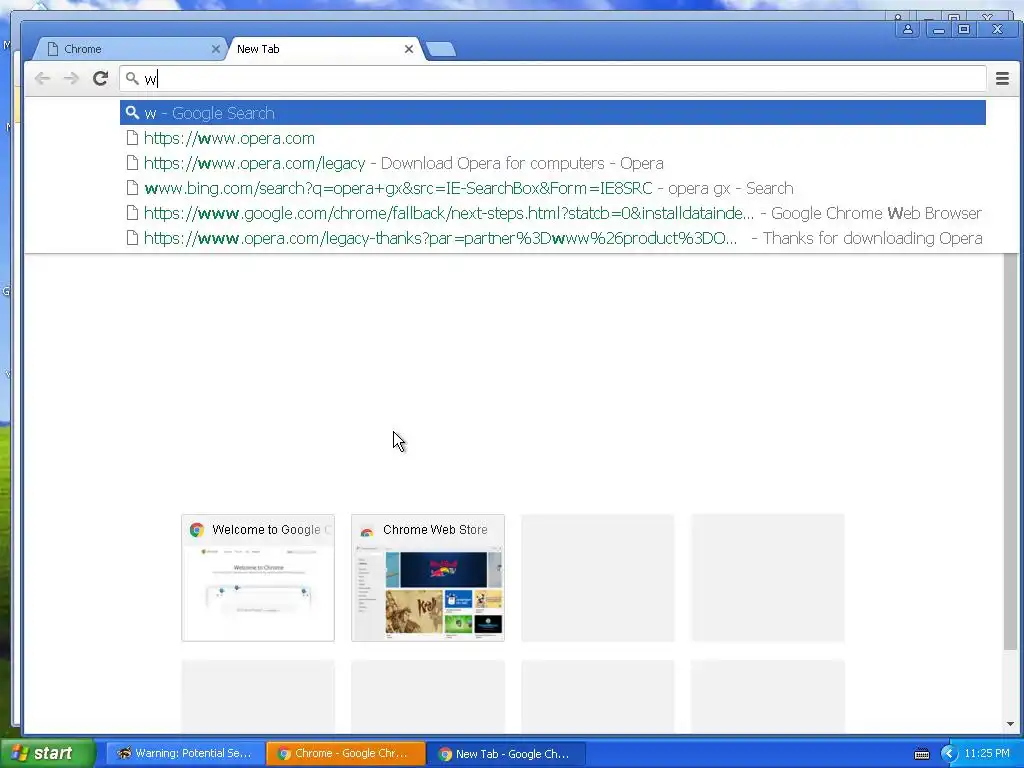Screen dimensions: 1024x768
Task: Click the Back navigation arrow
Action: pos(42,79)
